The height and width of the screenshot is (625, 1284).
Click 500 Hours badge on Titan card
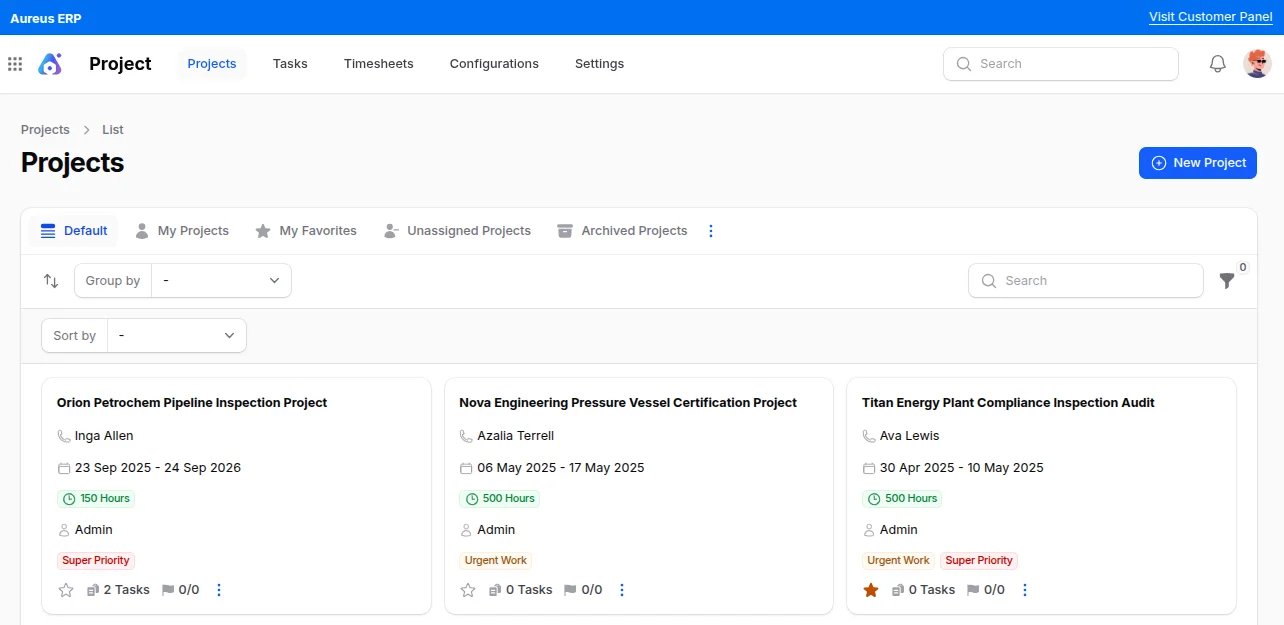coord(902,499)
